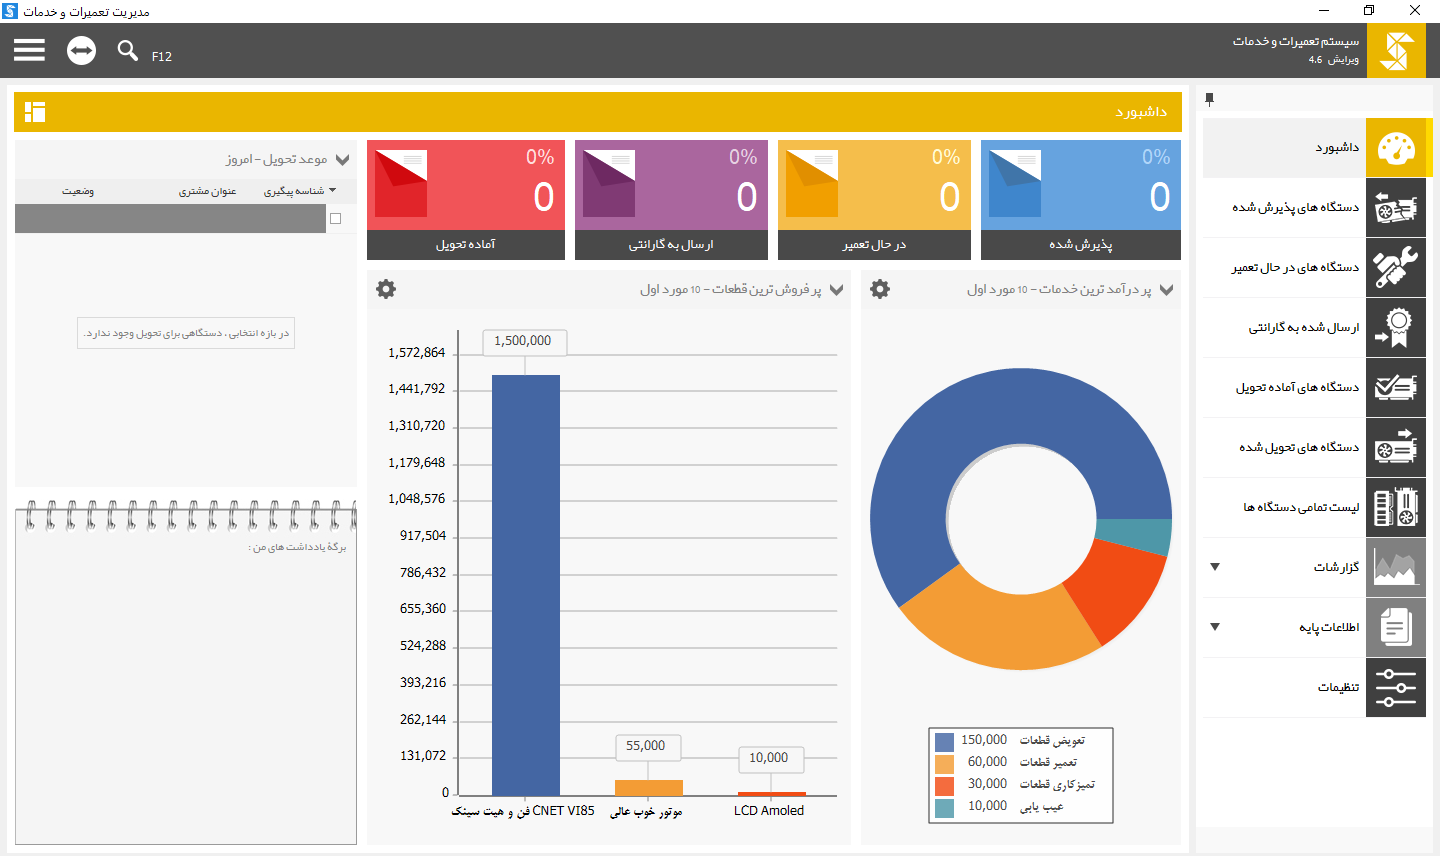Click the تعویض قطعات legend color swatch
The image size is (1440, 856).
tap(944, 741)
